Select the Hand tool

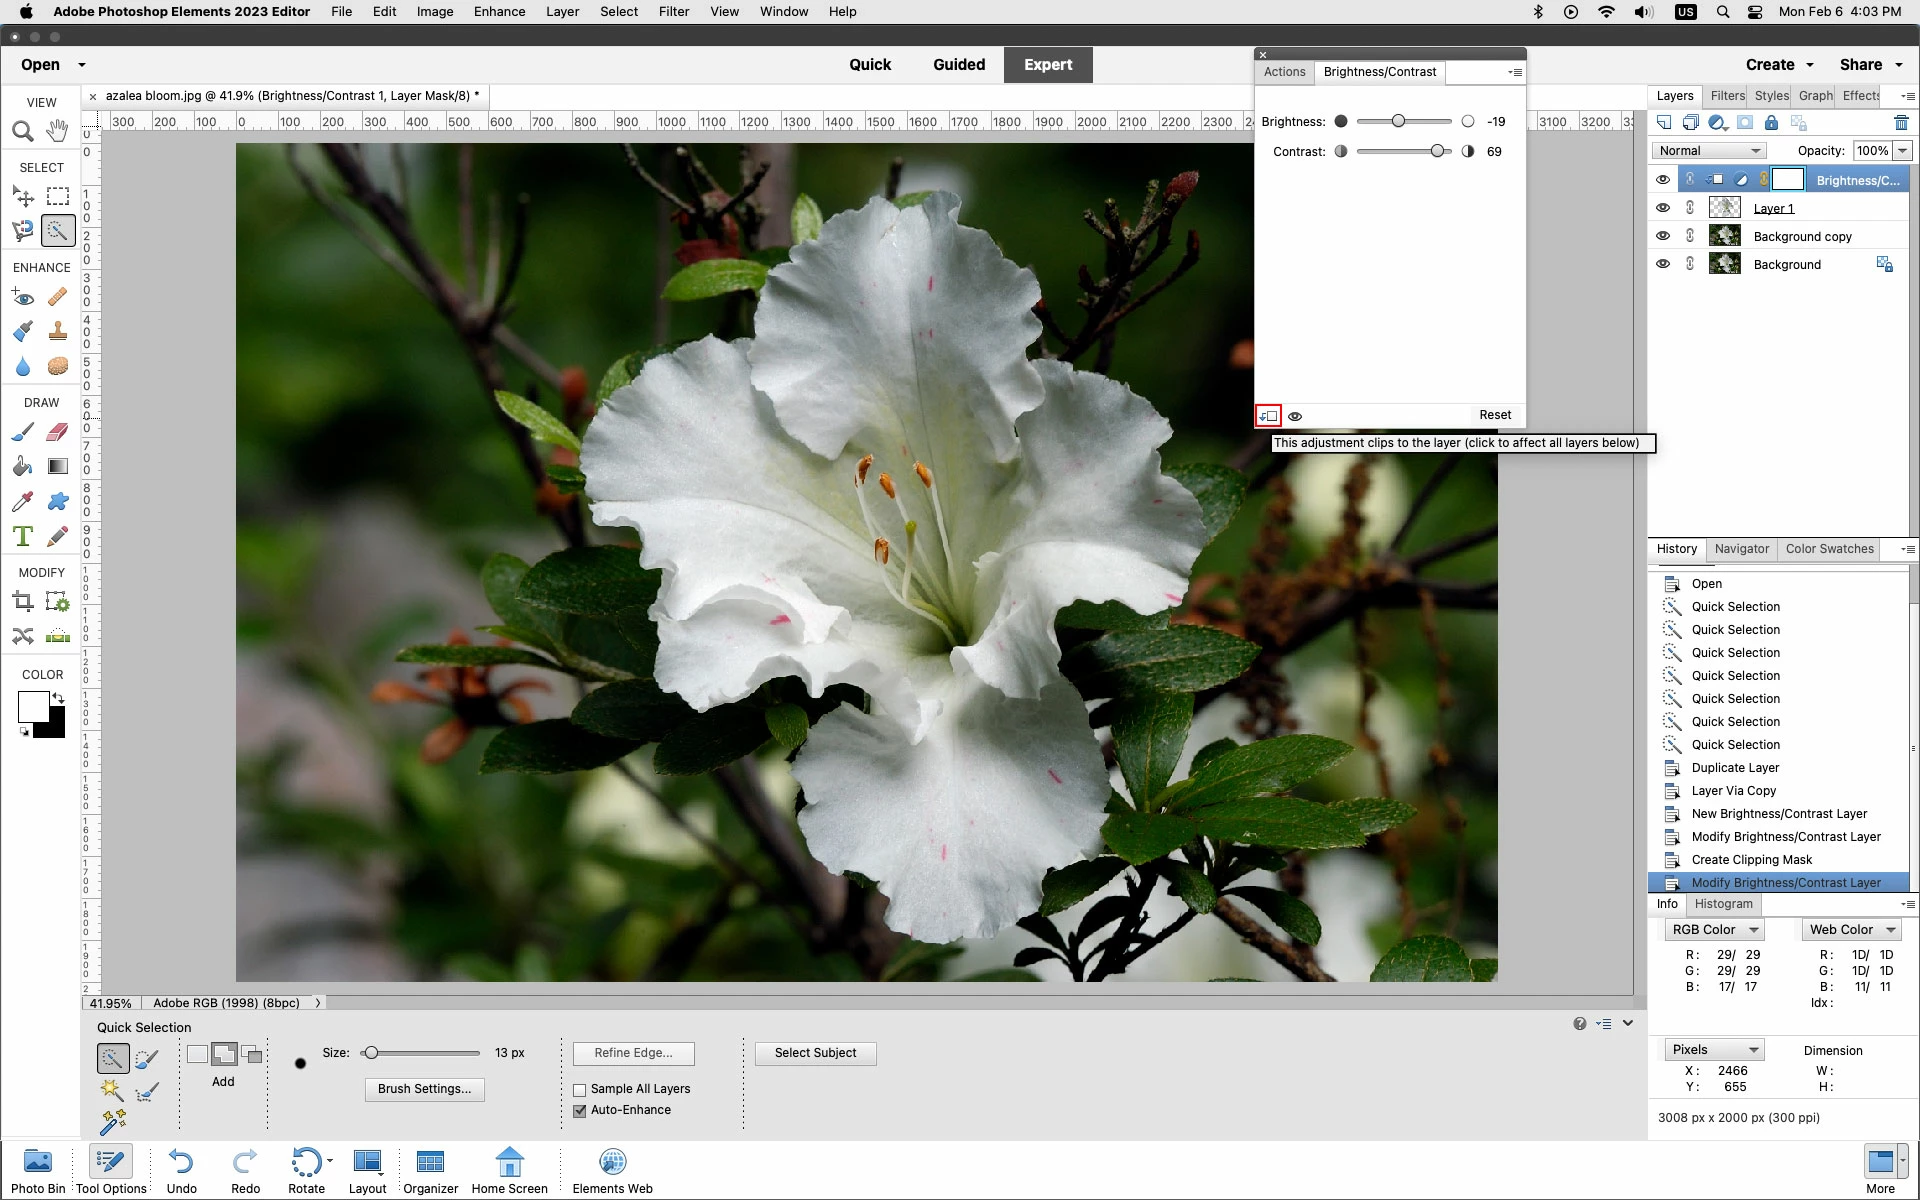click(58, 131)
